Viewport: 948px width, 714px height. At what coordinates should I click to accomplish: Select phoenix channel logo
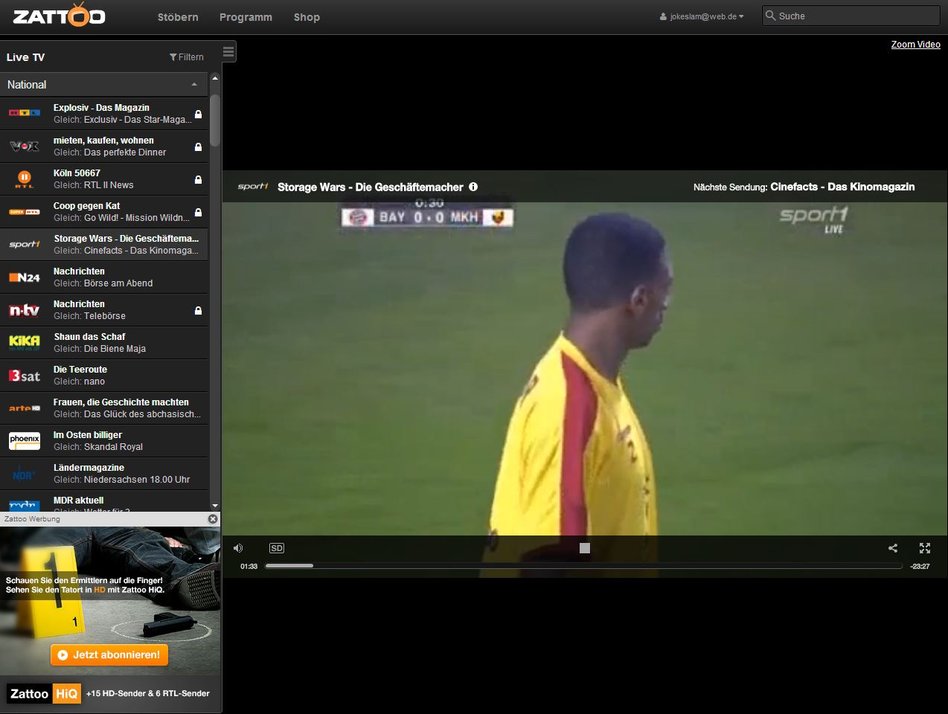(x=24, y=441)
